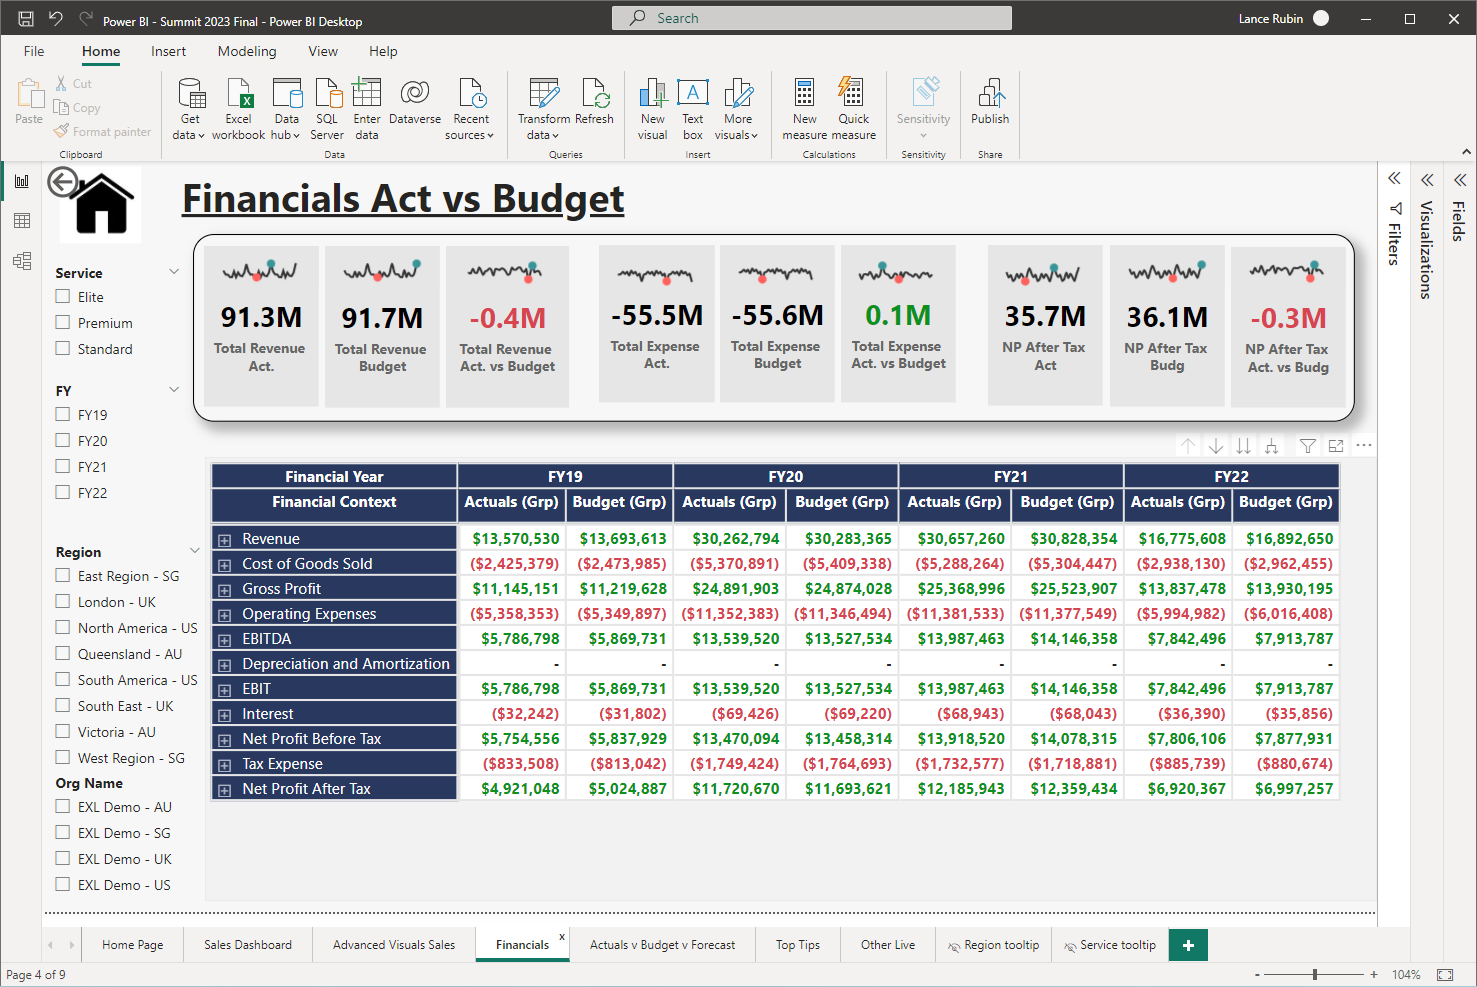Expand the Visualizations pane
Screen dimensions: 1477x987
coord(1427,180)
